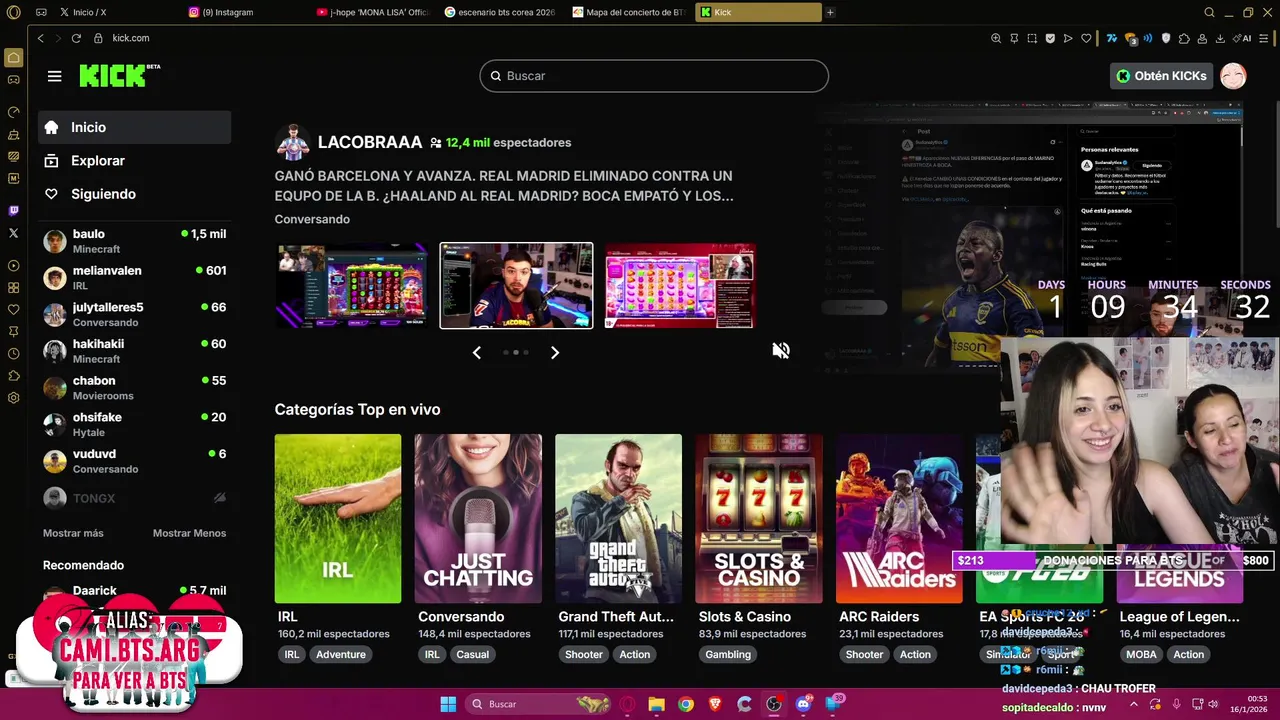Add page to bookmarks heart icon
1280x720 pixels.
pyautogui.click(x=1087, y=39)
